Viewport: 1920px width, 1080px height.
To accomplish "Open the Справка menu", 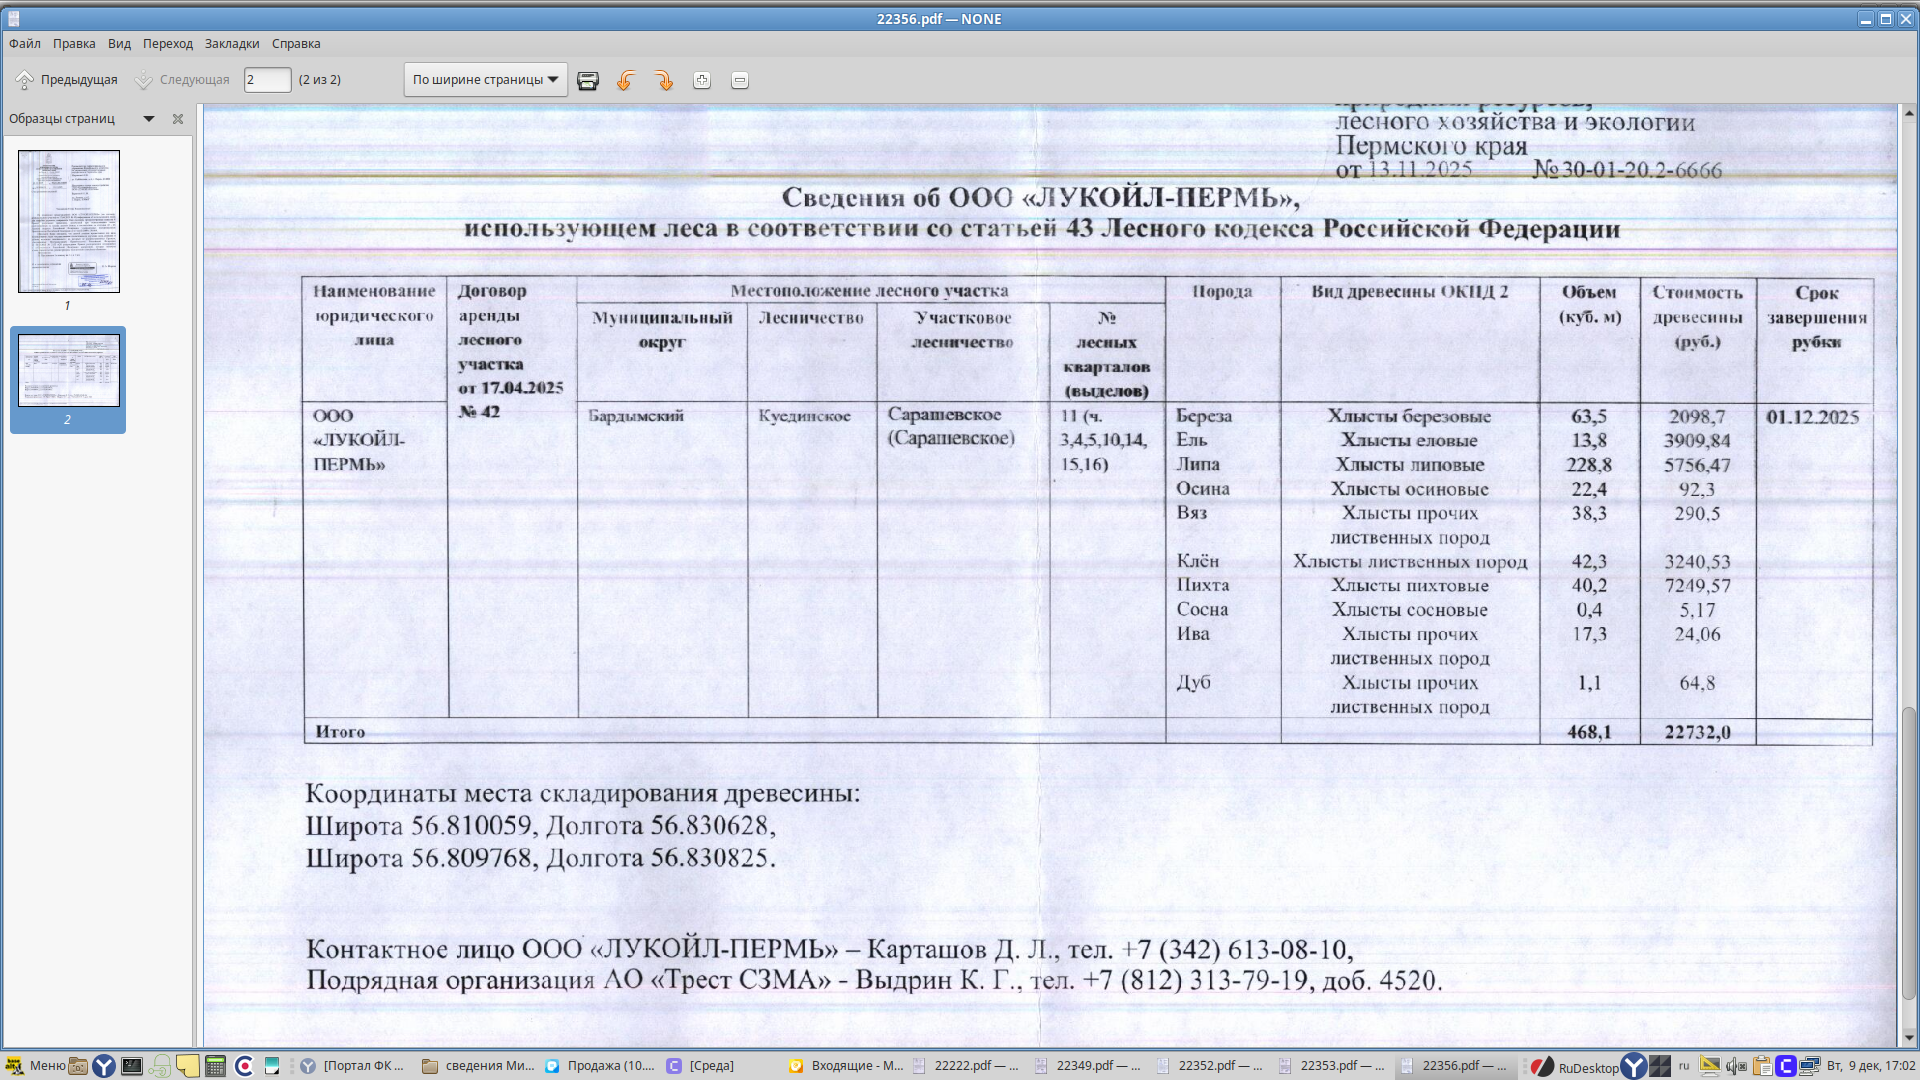I will coord(296,44).
